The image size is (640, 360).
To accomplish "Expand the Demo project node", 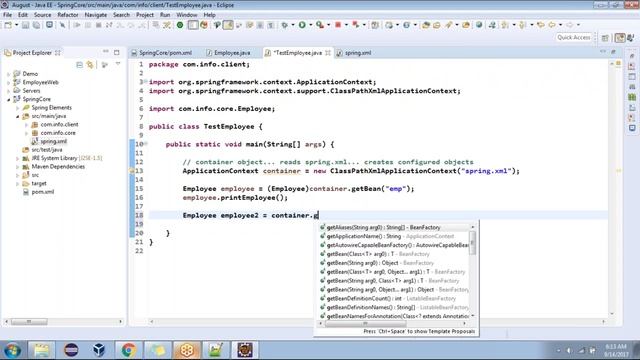I will (x=9, y=74).
